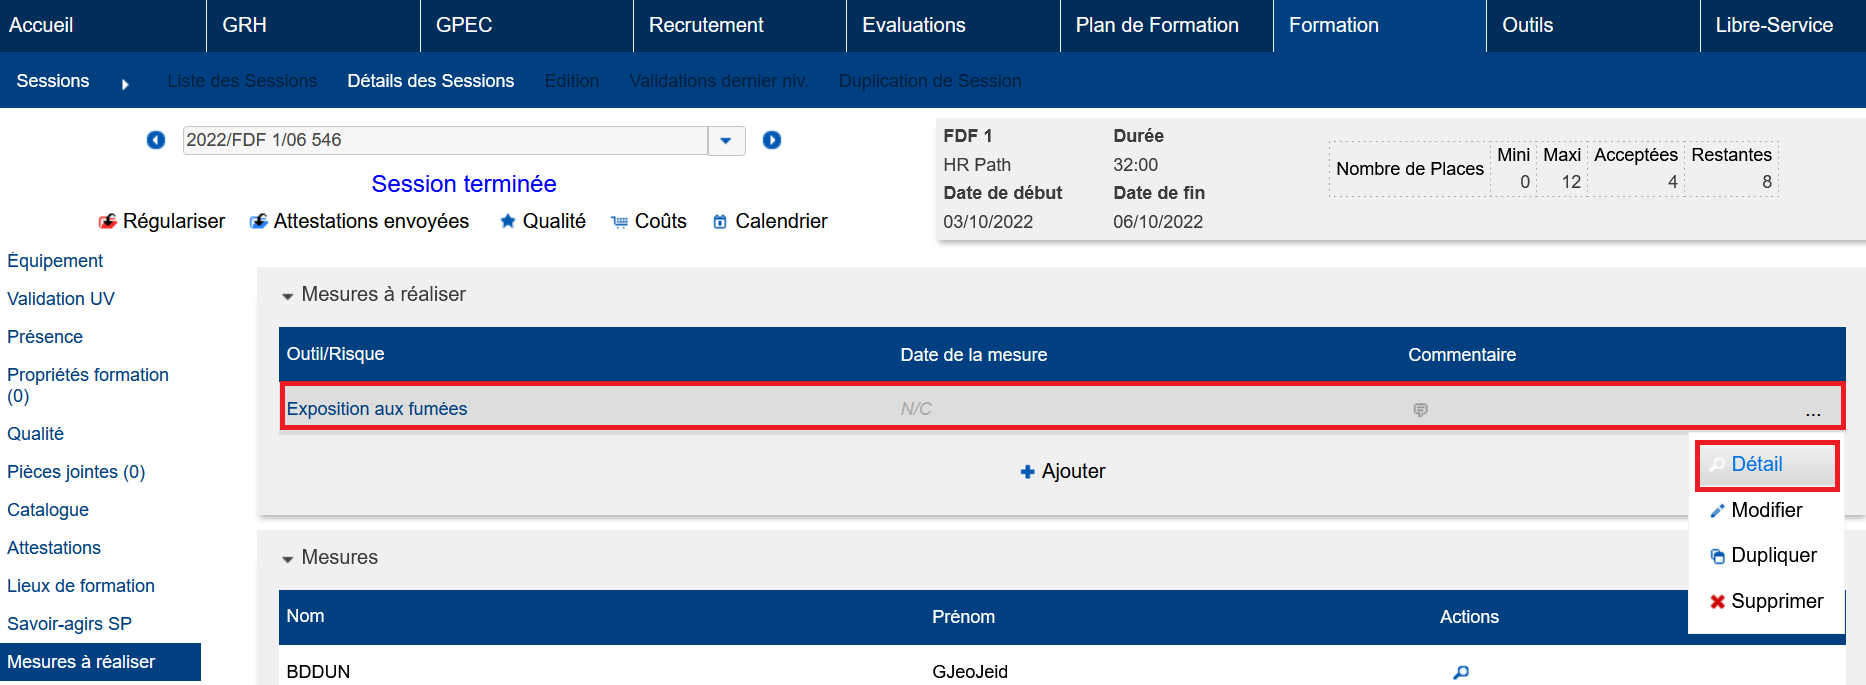Switch to the Plan de Formation tab
Image resolution: width=1866 pixels, height=685 pixels.
tap(1156, 26)
